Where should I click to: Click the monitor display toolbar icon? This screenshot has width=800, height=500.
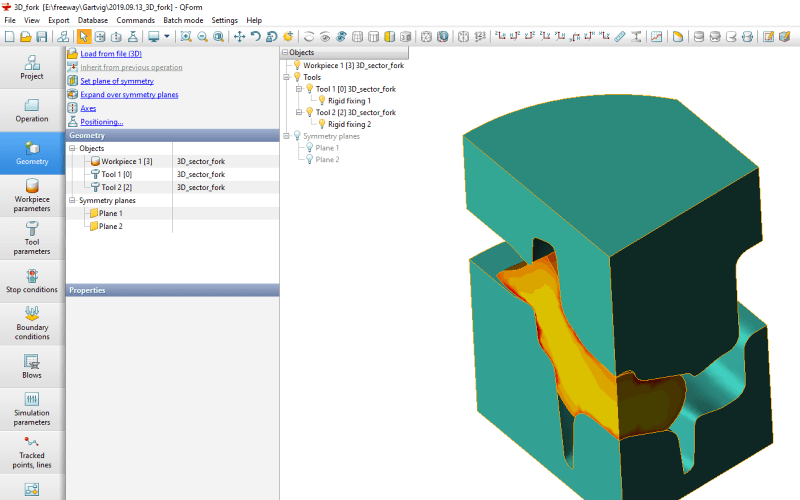(x=154, y=36)
